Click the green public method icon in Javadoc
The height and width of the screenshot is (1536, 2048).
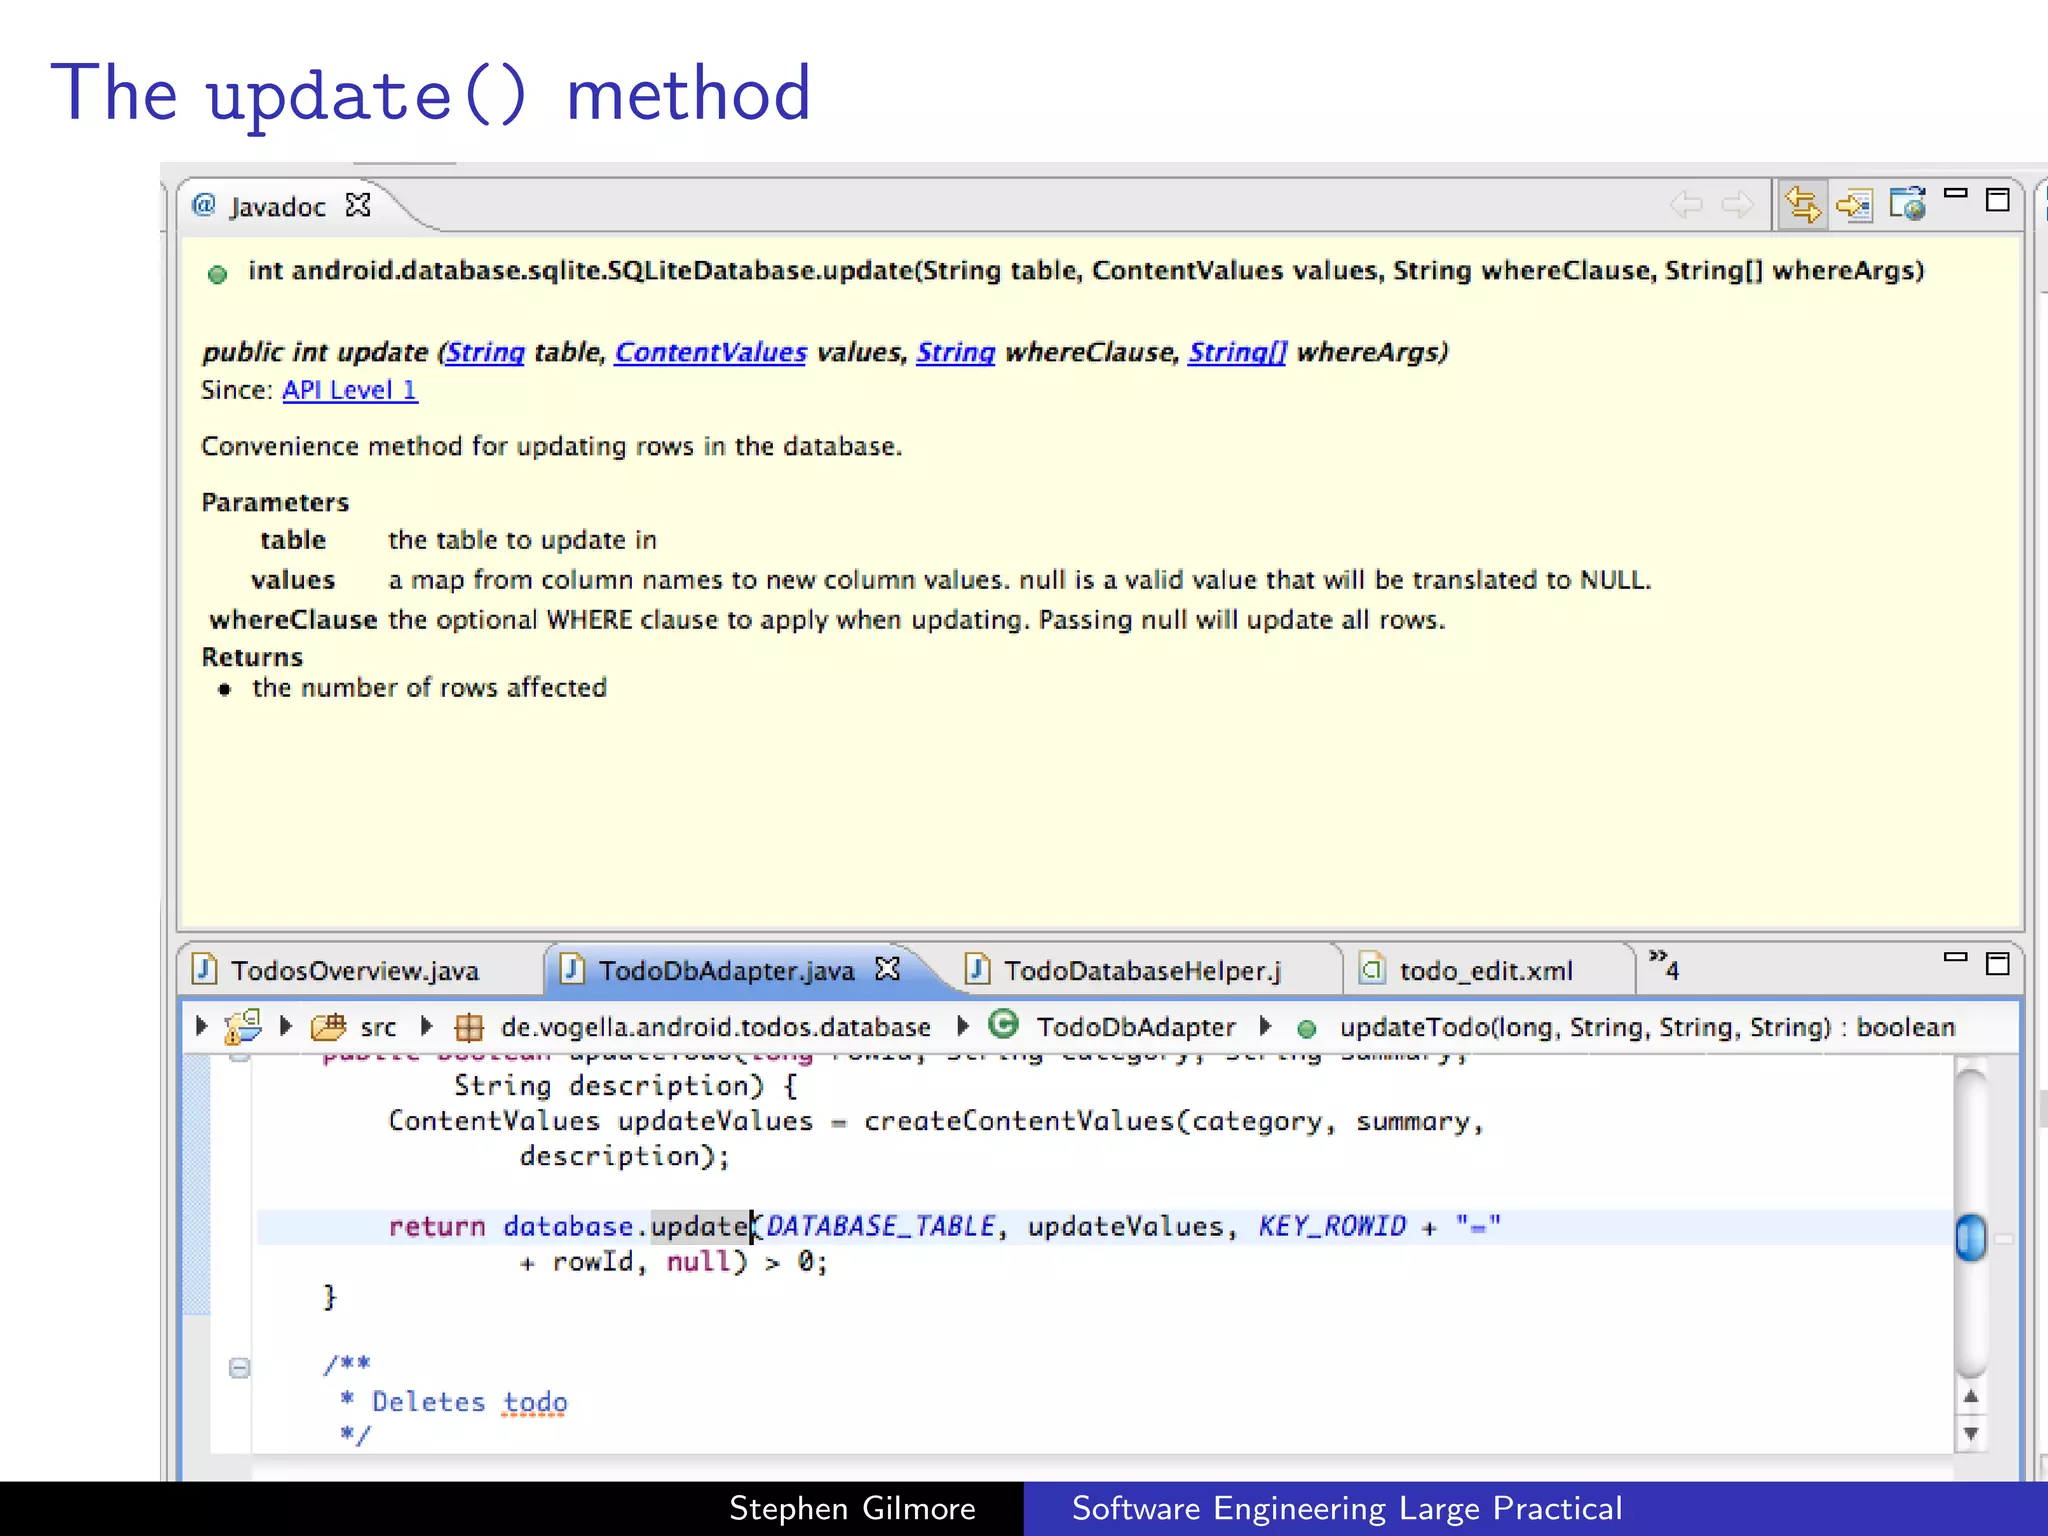pyautogui.click(x=217, y=274)
